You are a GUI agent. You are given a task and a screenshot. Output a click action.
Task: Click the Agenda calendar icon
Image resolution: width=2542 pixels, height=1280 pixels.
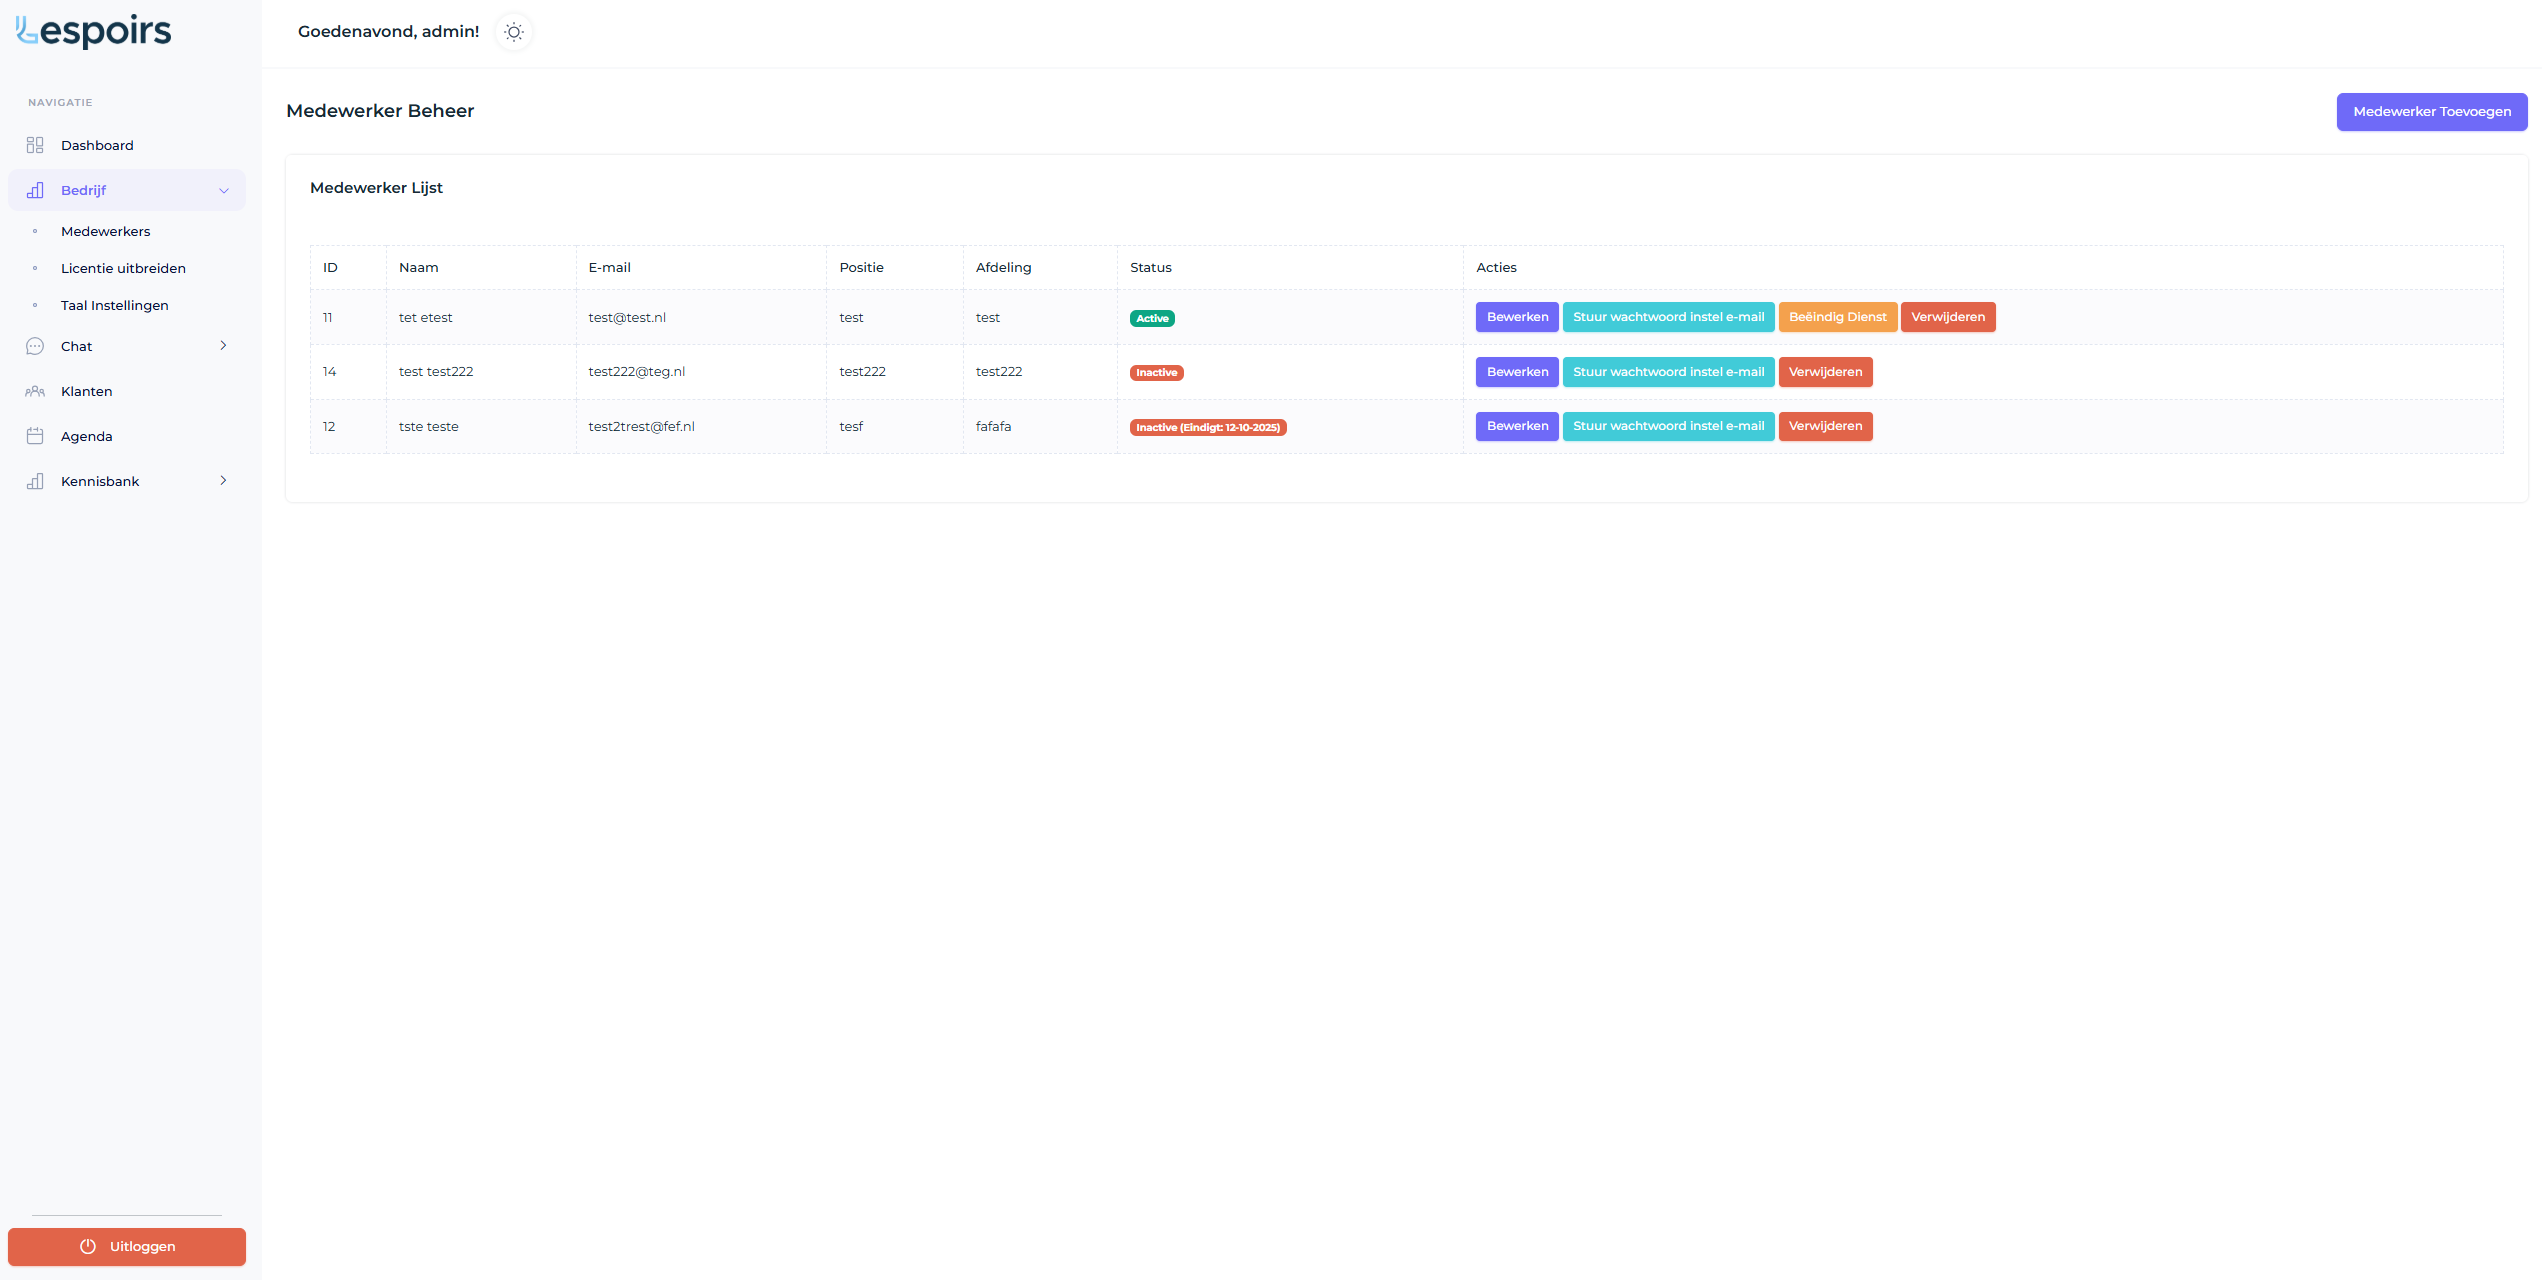pyautogui.click(x=35, y=436)
